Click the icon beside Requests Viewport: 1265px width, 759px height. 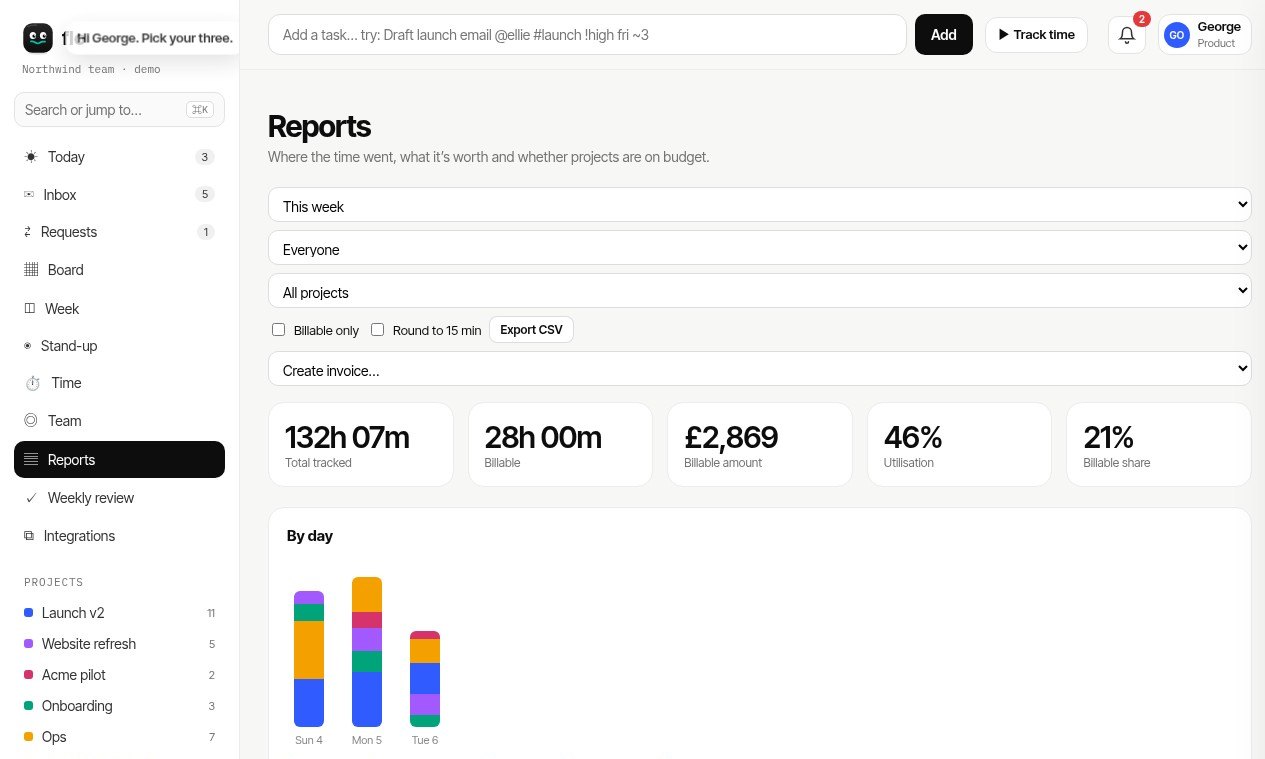(x=28, y=232)
